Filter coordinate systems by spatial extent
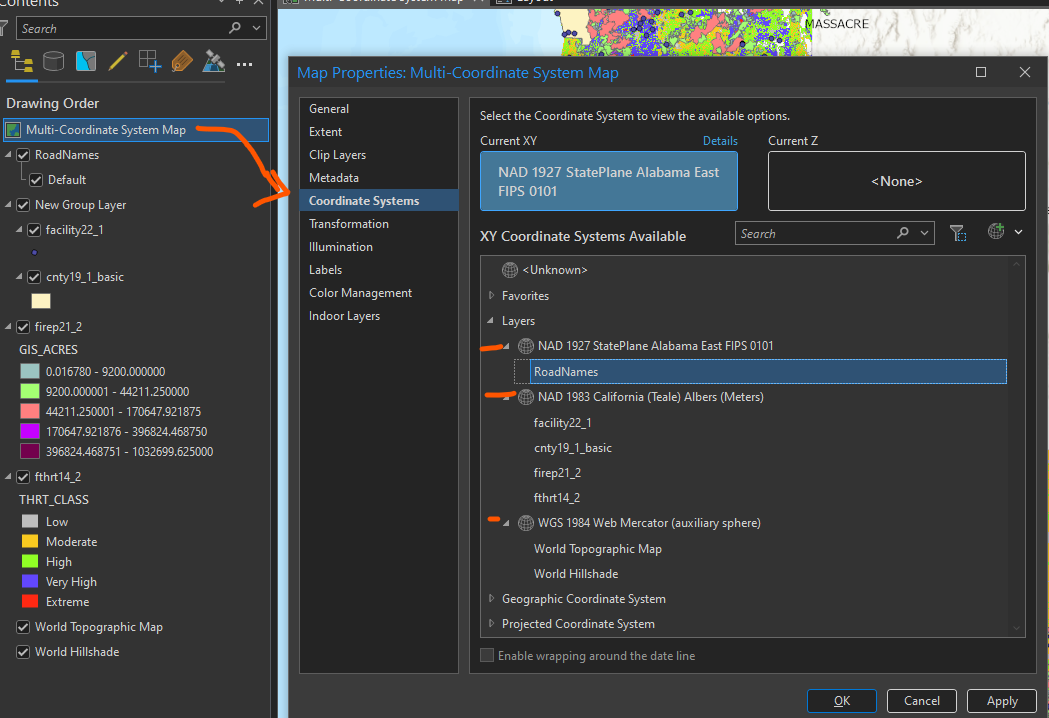This screenshot has width=1049, height=718. [x=958, y=233]
